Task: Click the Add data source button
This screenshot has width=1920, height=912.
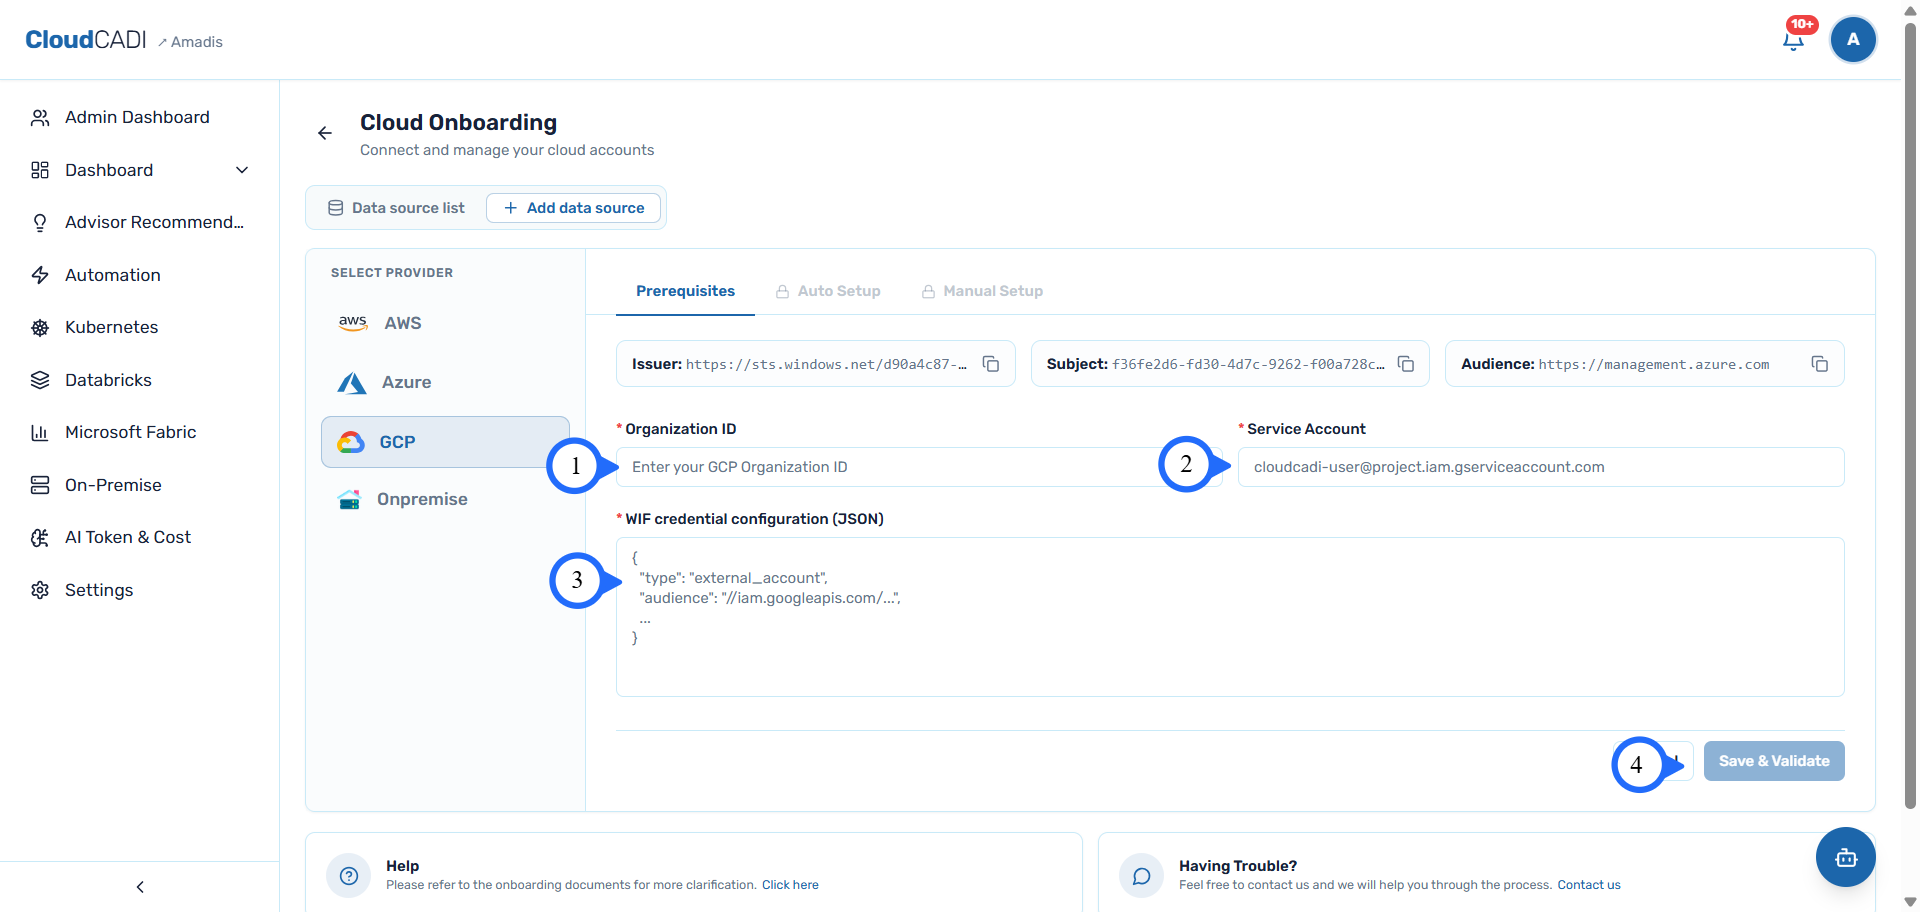Action: pyautogui.click(x=573, y=208)
